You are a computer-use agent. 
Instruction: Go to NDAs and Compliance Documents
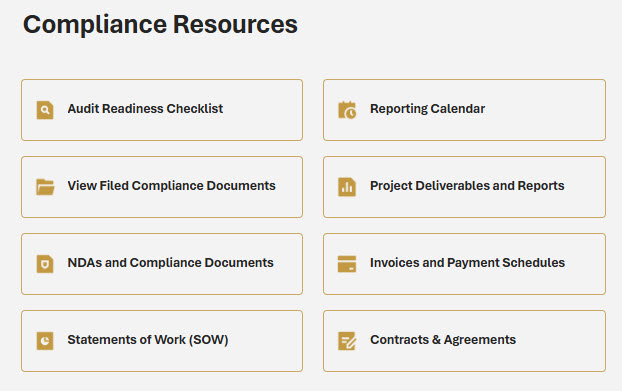coord(171,263)
